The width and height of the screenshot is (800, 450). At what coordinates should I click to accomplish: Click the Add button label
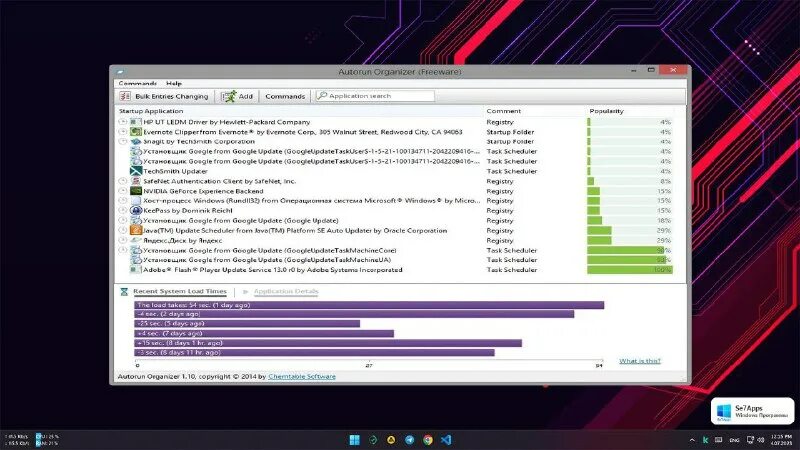click(245, 96)
